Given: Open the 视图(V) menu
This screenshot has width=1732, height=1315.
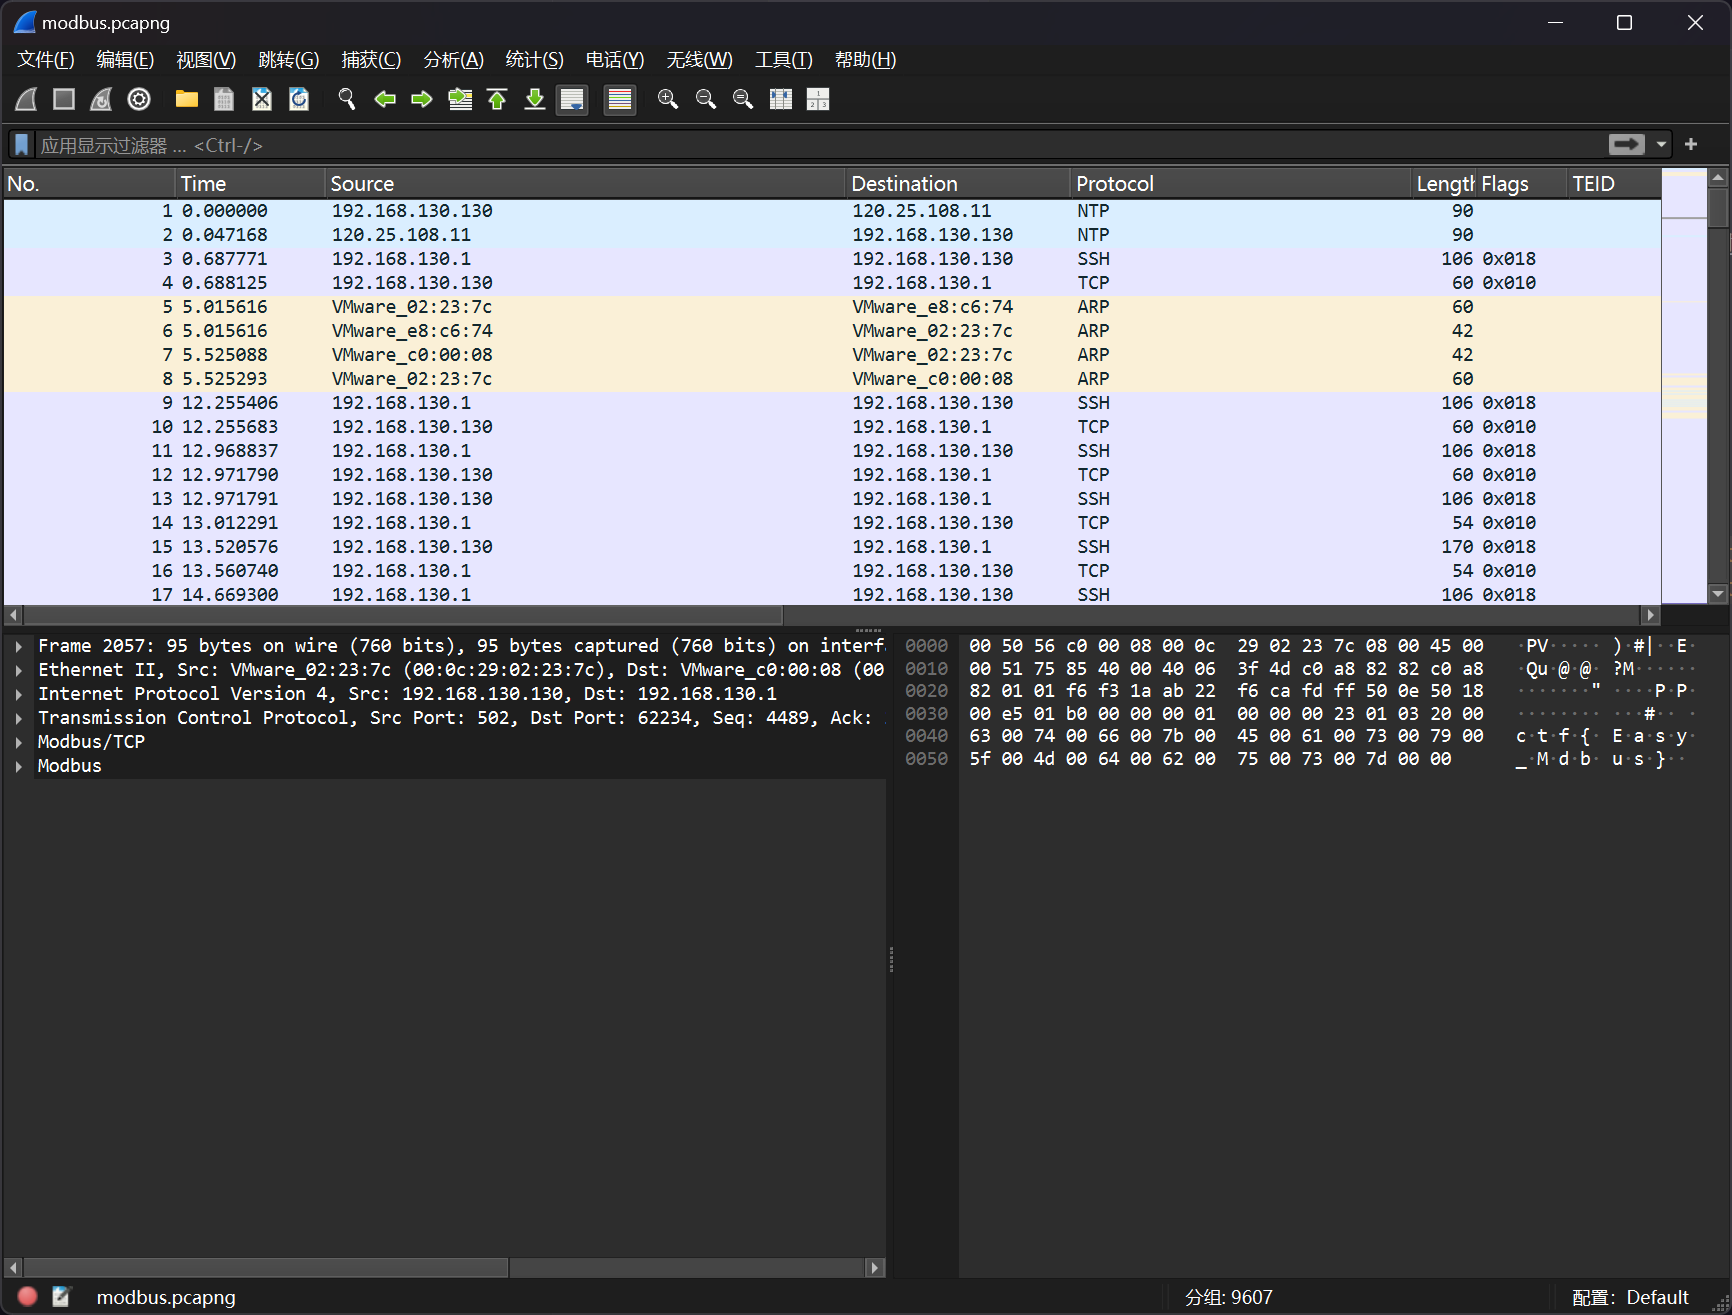Looking at the screenshot, I should (206, 60).
